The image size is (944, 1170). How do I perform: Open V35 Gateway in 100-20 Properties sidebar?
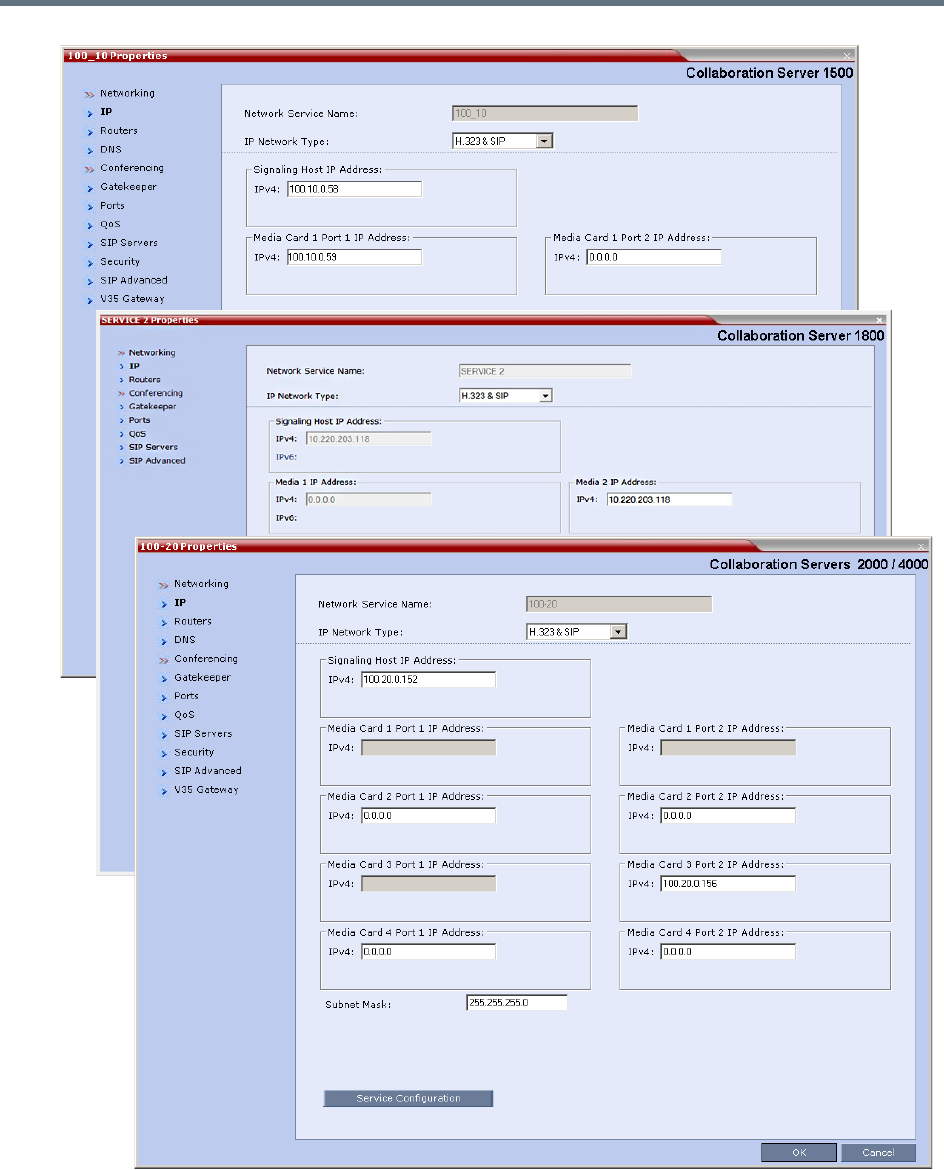(x=206, y=789)
